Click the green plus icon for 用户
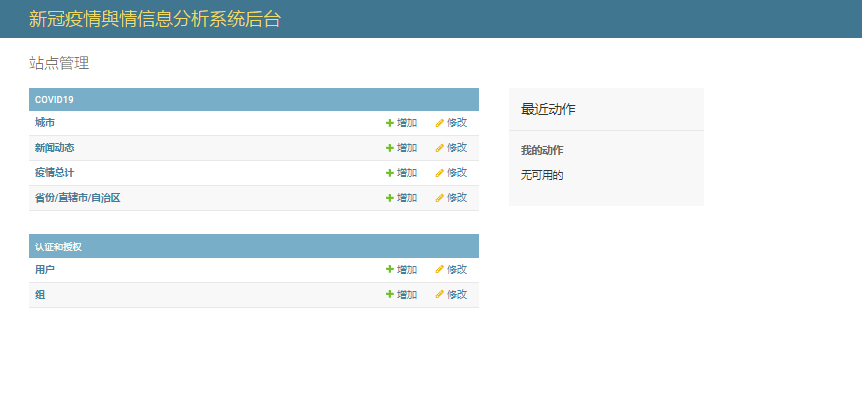 click(x=390, y=269)
